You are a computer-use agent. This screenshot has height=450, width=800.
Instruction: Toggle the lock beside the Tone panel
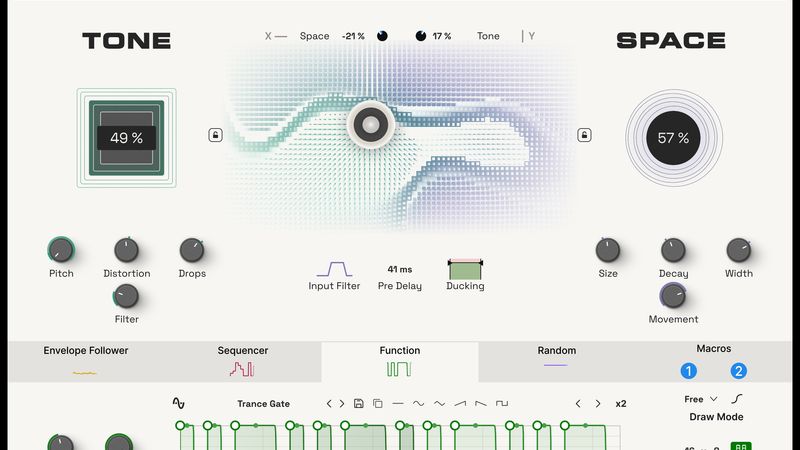[215, 135]
